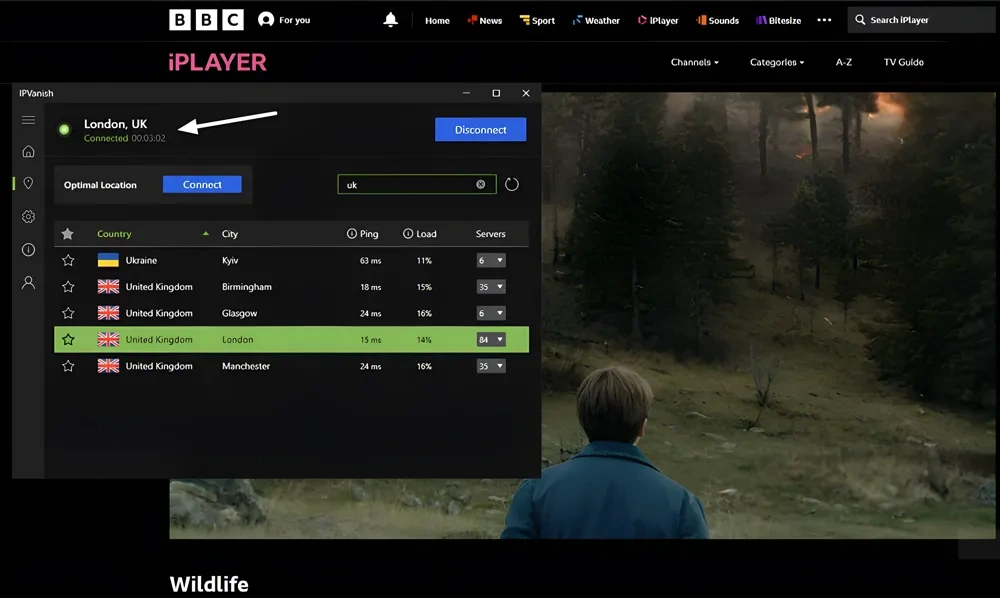The width and height of the screenshot is (1000, 598).
Task: Open IPVanish account profile icon
Action: coord(28,282)
